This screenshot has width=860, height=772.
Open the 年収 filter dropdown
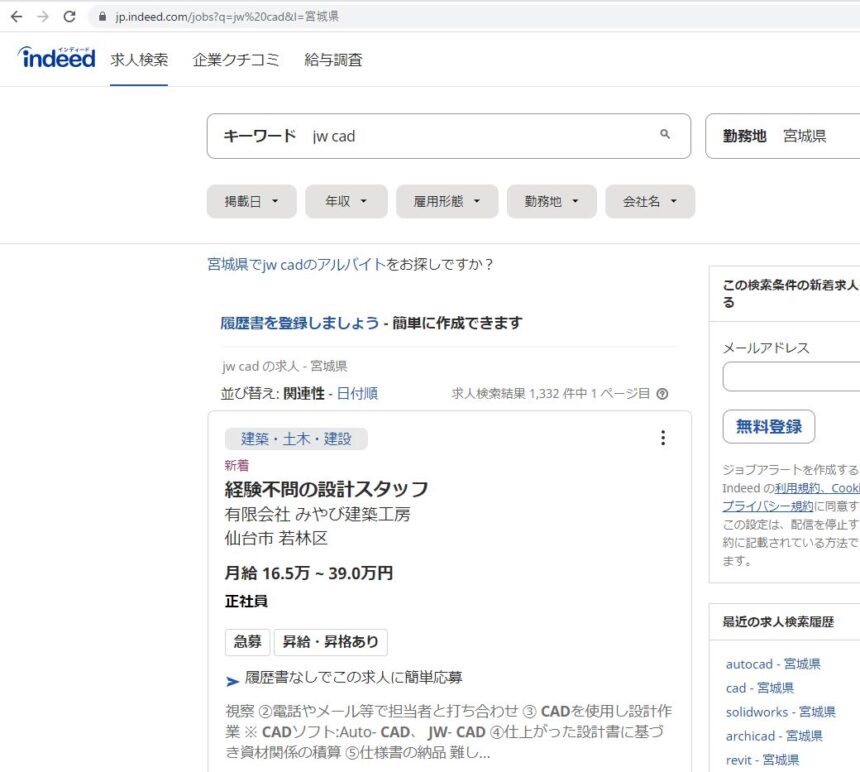click(x=346, y=202)
